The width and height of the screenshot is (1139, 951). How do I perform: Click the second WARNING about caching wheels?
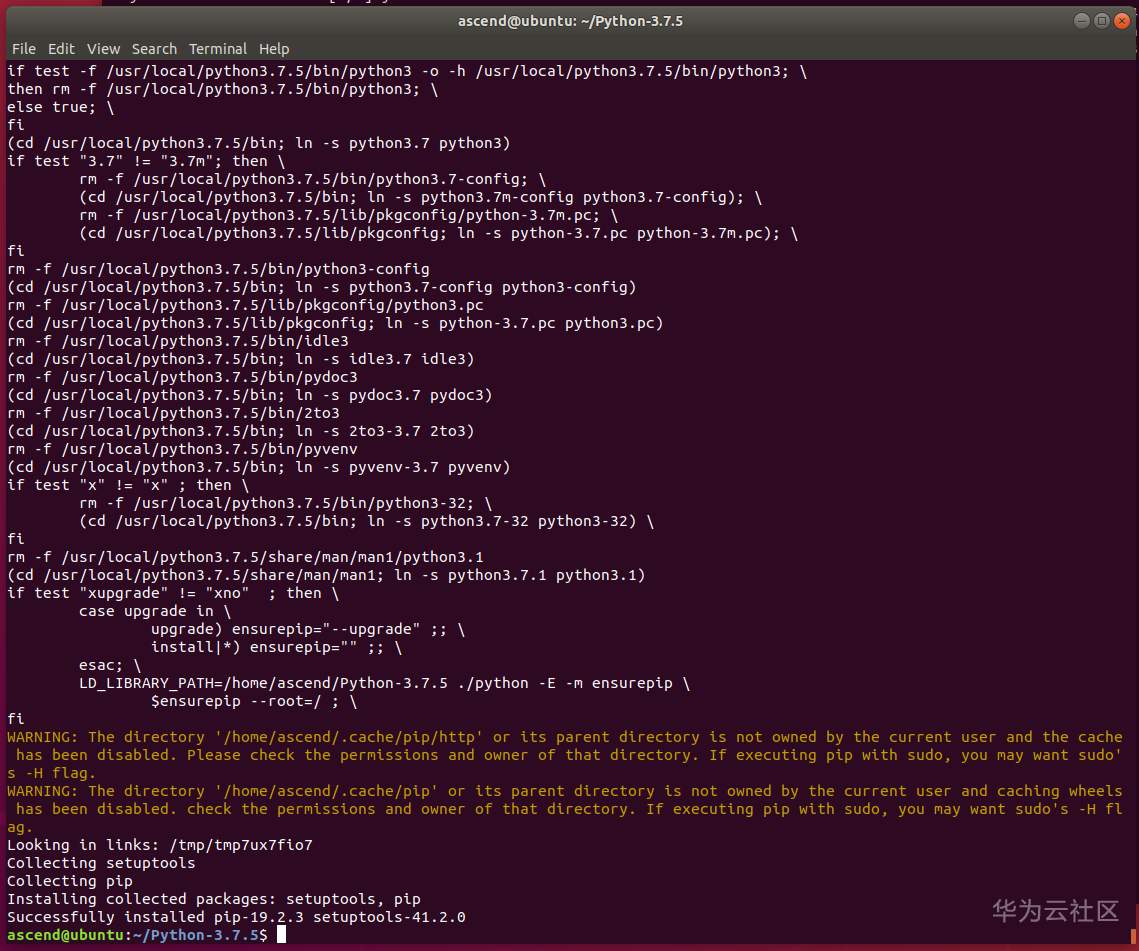[565, 809]
